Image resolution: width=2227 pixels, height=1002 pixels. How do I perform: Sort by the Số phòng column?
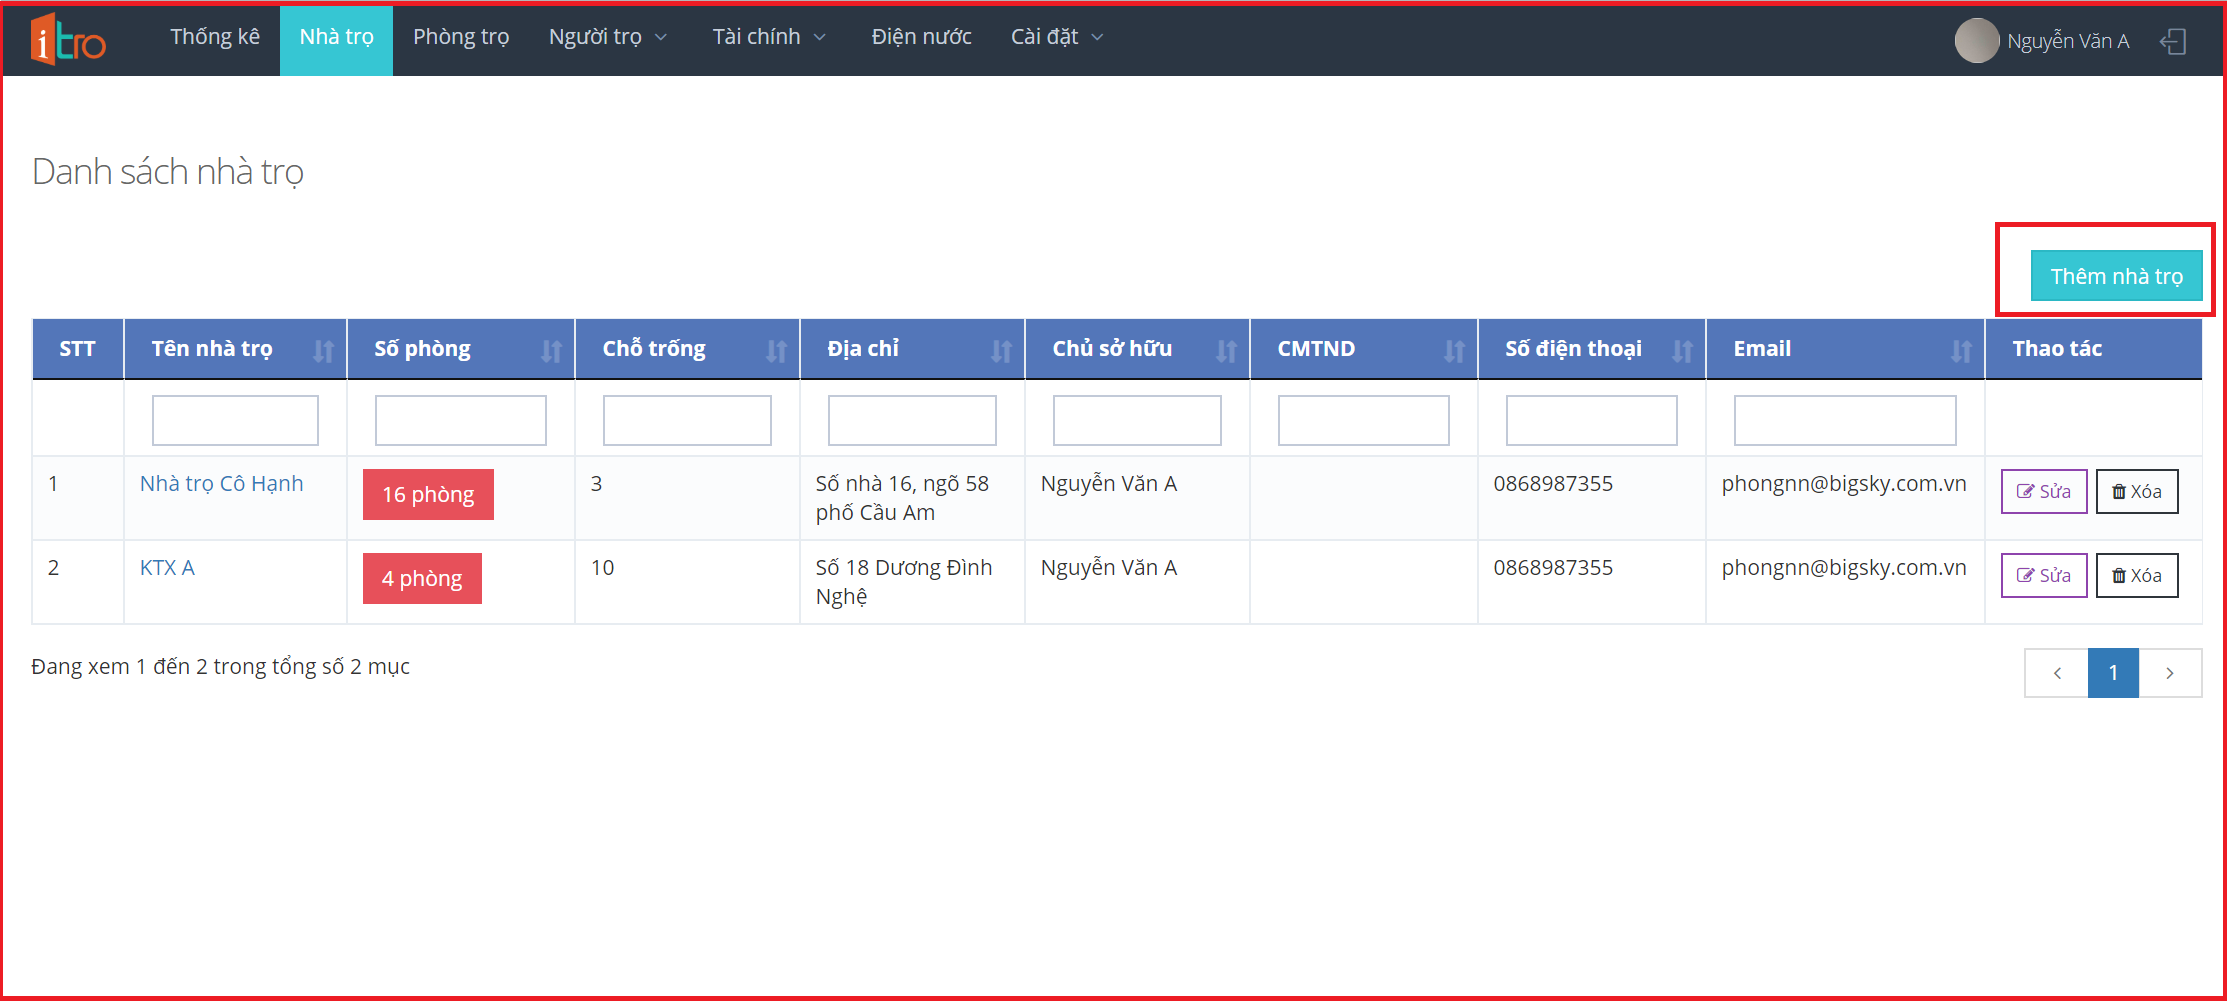pos(550,350)
